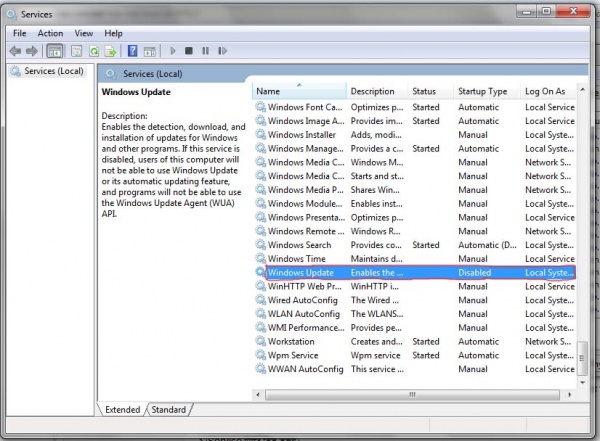Image resolution: width=600 pixels, height=441 pixels.
Task: Switch to the Extended tab
Action: coord(122,409)
